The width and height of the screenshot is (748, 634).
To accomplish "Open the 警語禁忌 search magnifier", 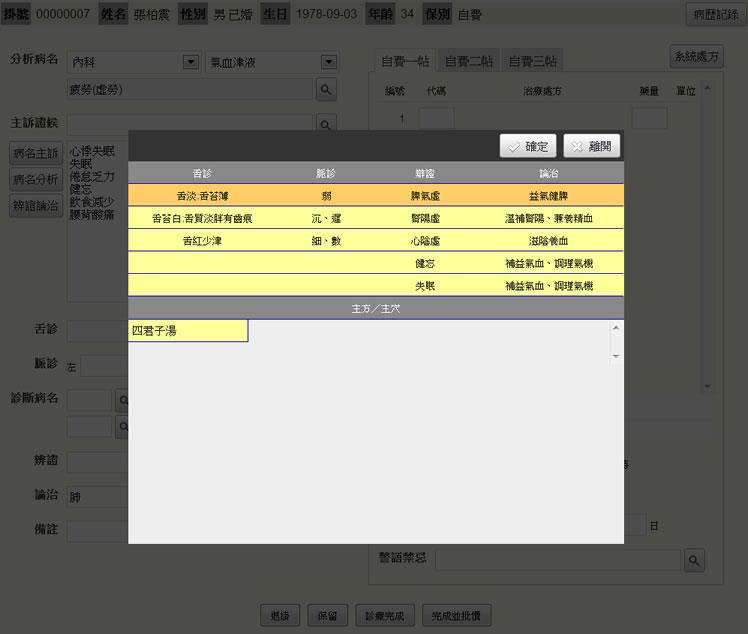I will [x=694, y=559].
